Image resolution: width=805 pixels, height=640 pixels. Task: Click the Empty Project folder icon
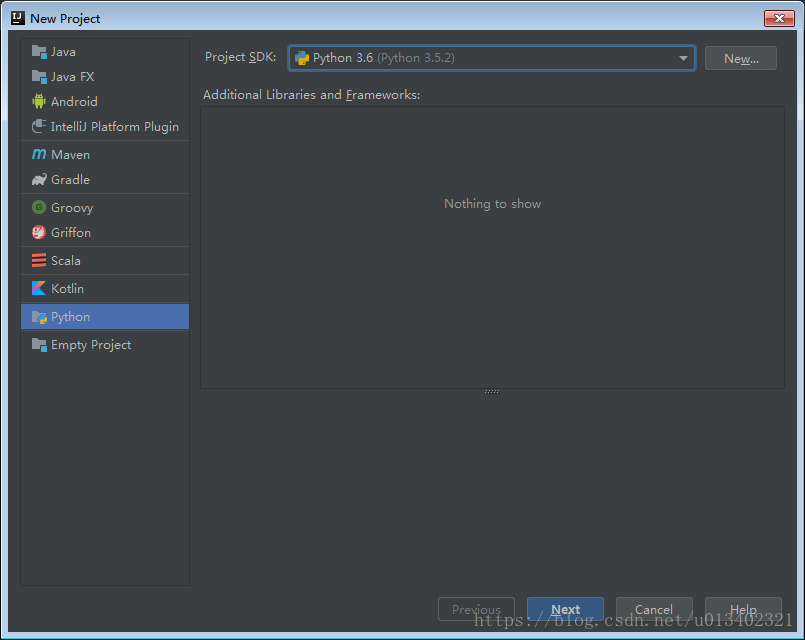(39, 345)
